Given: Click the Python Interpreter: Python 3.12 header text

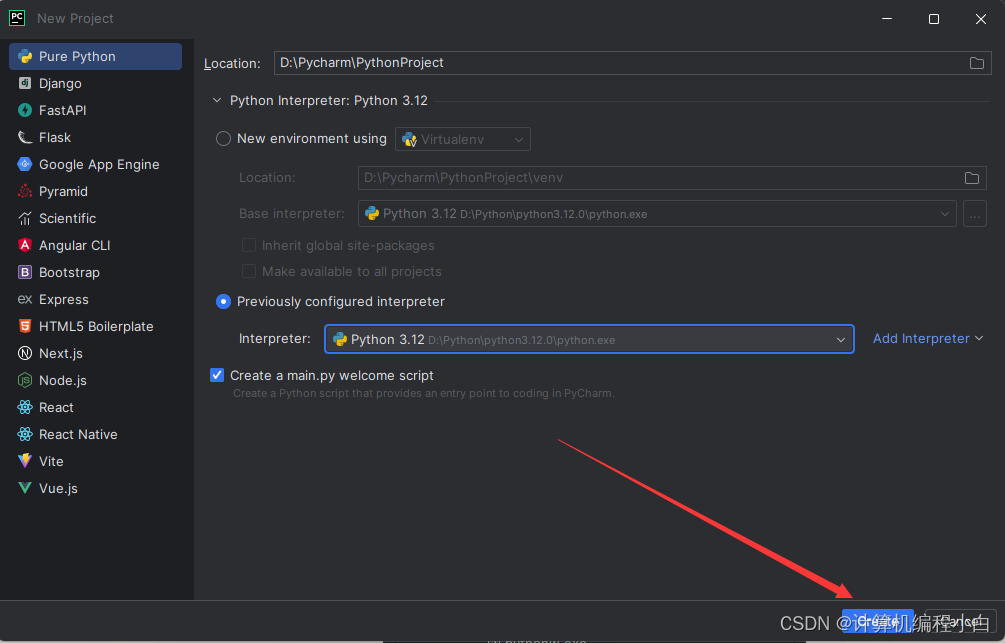Looking at the screenshot, I should (329, 101).
